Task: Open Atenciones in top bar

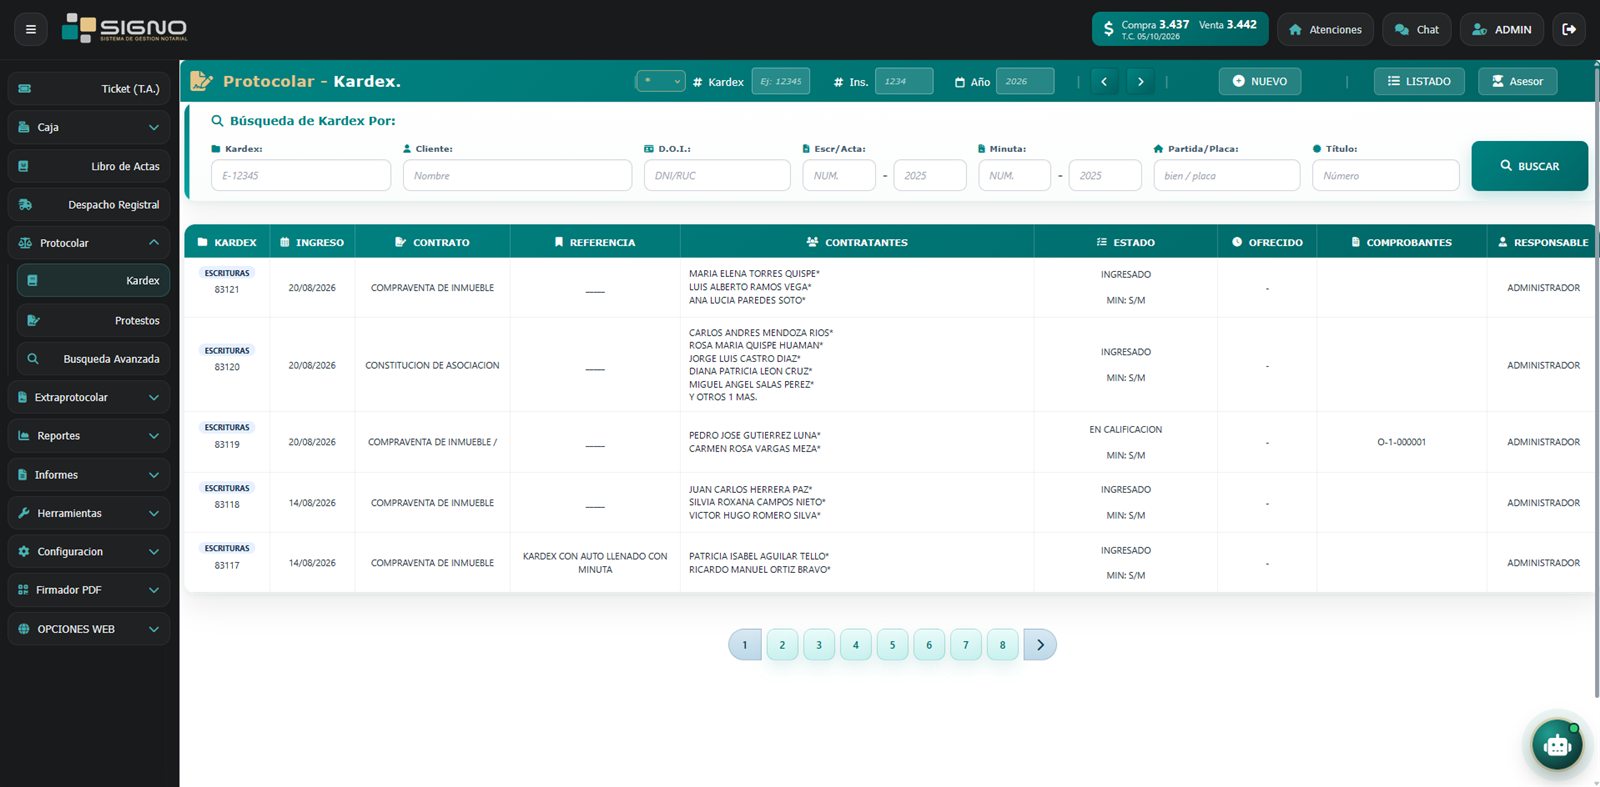Action: (x=1325, y=29)
